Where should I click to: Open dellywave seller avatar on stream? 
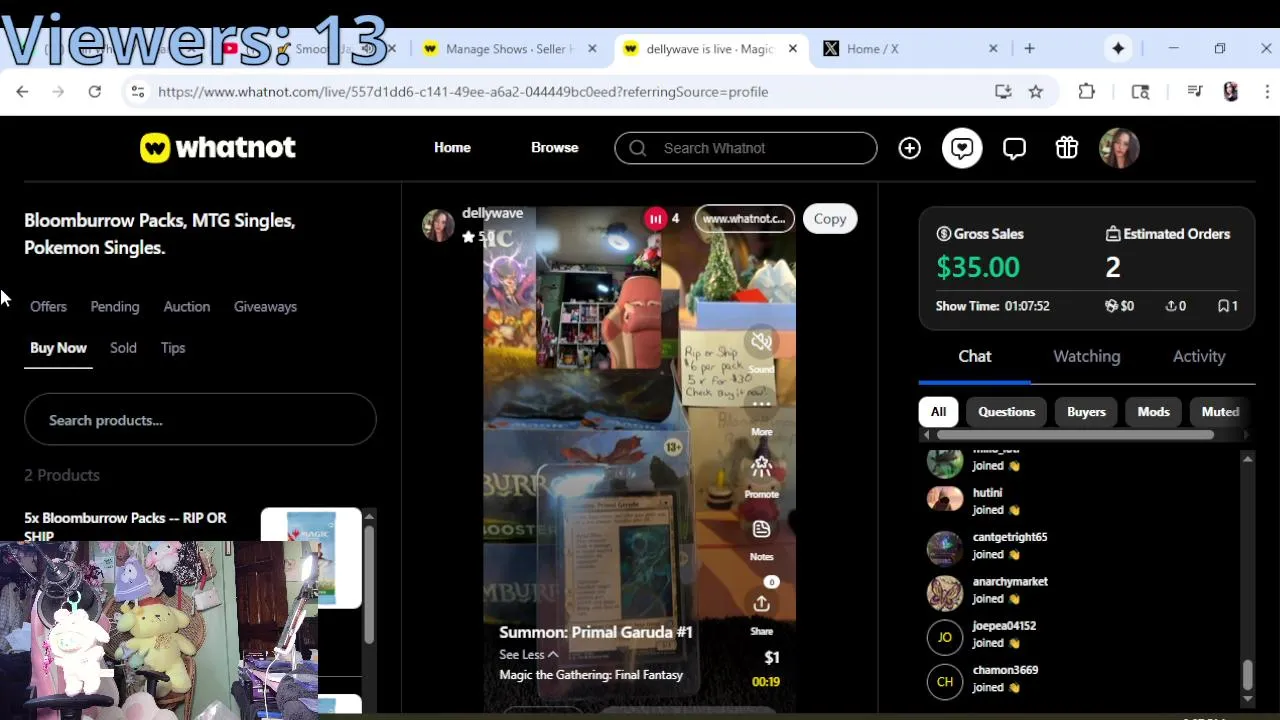(x=438, y=226)
